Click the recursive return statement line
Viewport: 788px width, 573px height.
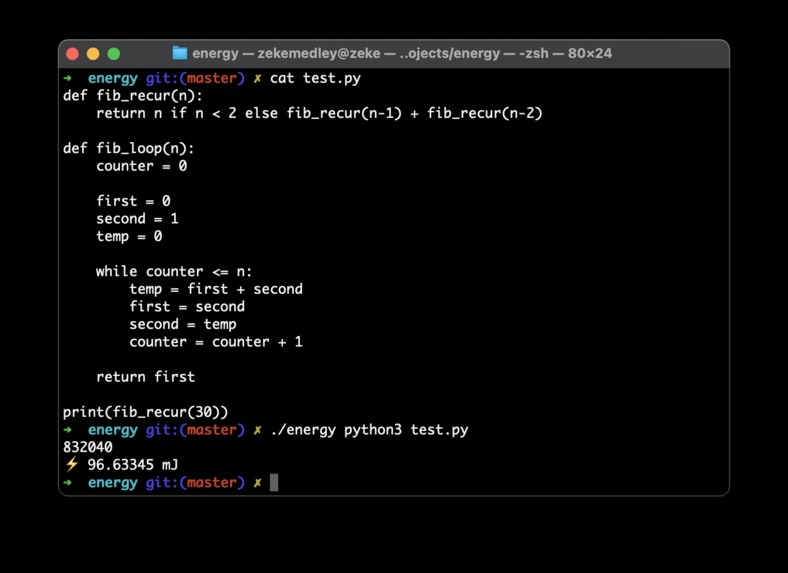(319, 114)
